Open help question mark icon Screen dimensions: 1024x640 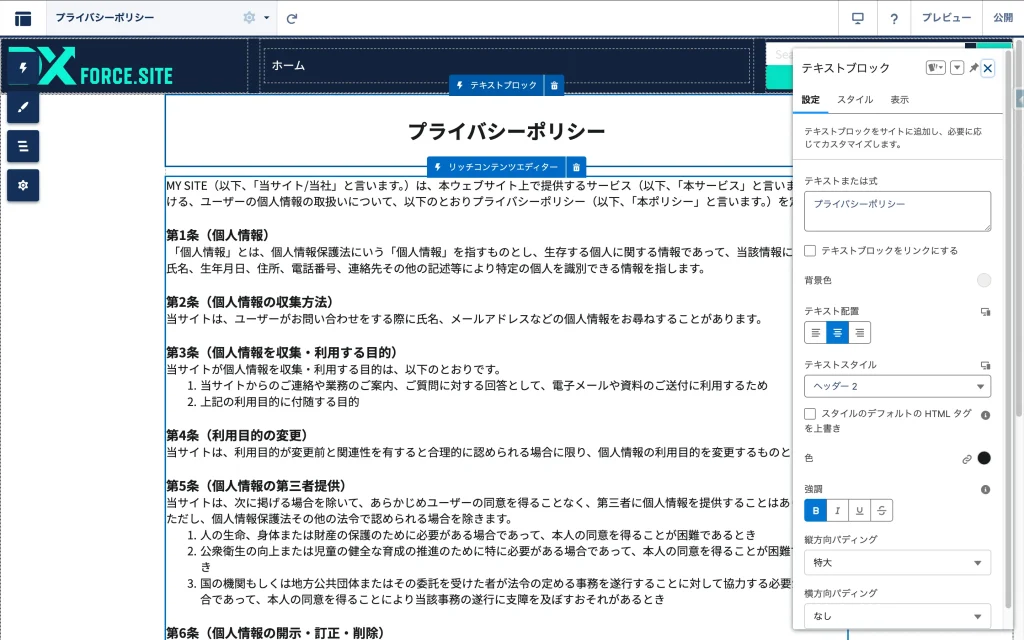coord(893,18)
